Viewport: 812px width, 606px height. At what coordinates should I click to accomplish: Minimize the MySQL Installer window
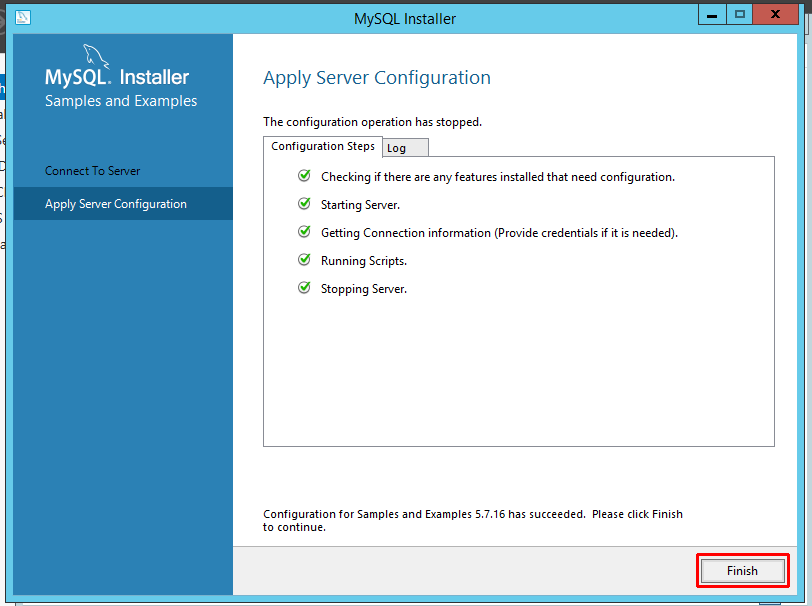[712, 14]
